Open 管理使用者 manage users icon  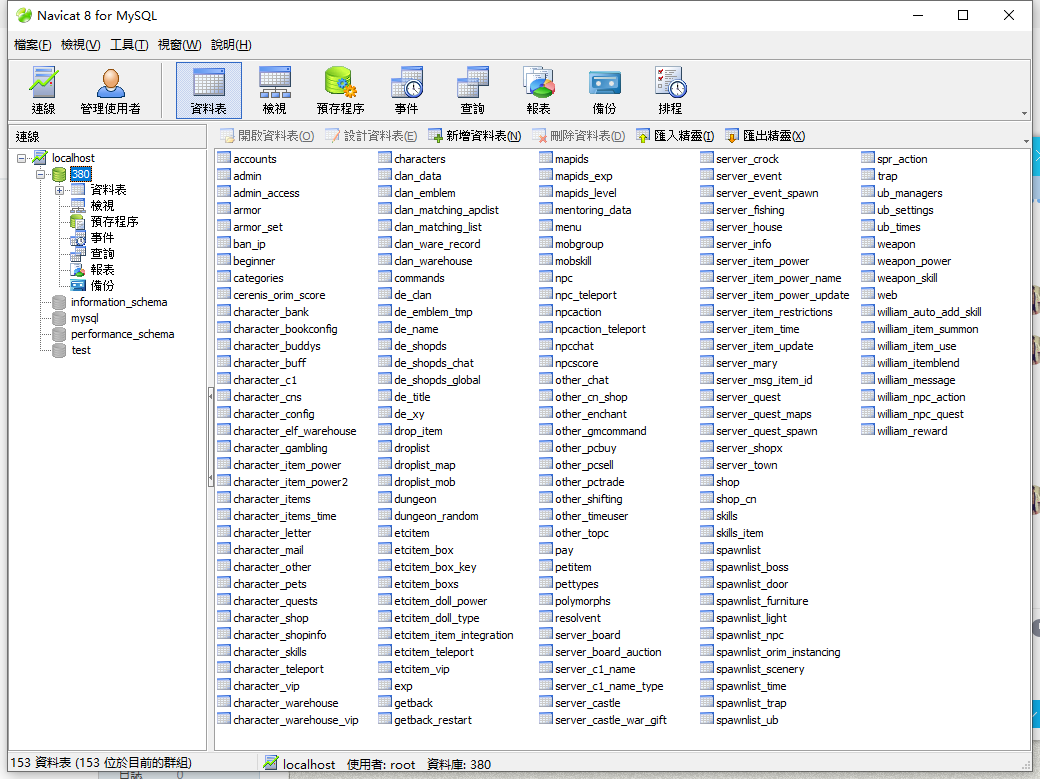[x=110, y=90]
